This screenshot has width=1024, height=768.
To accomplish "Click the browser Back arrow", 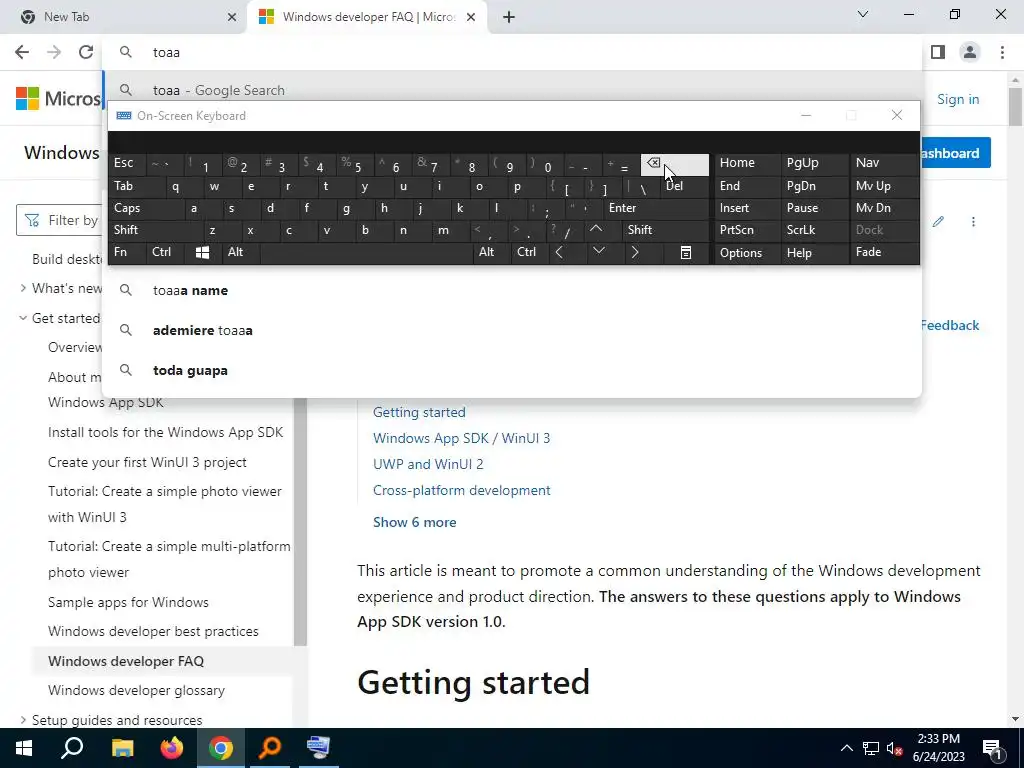I will tap(22, 52).
